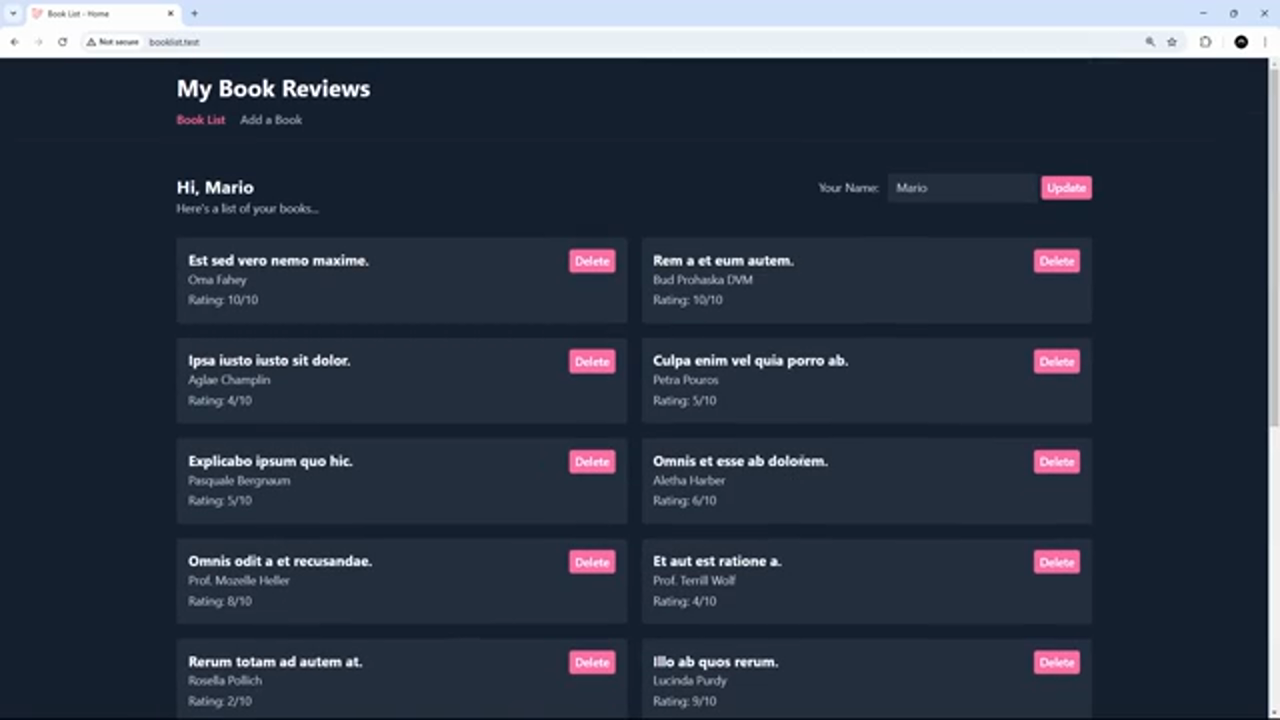The height and width of the screenshot is (720, 1280).
Task: Select the Book List - Home browser tab
Action: tap(103, 14)
